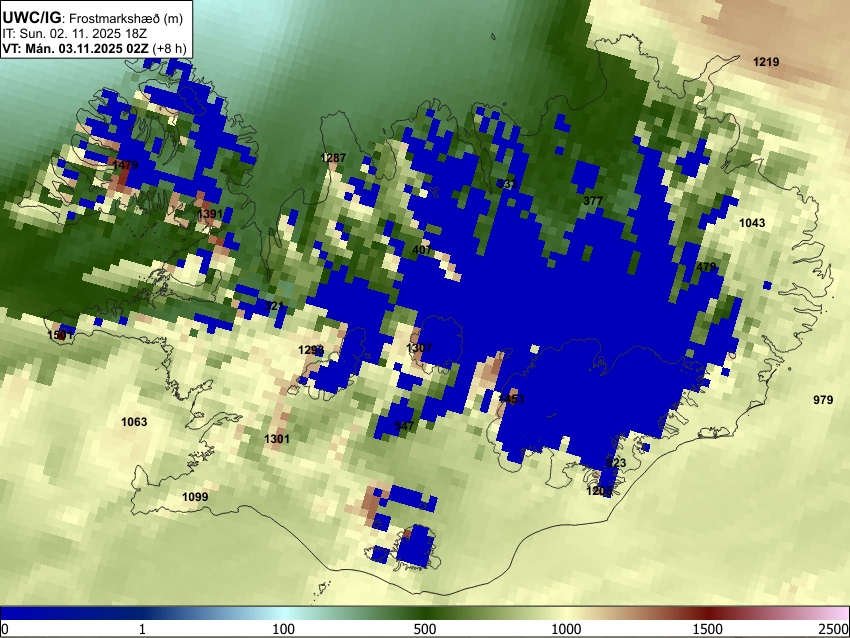
Task: Click the '1' tick label on the color scale
Action: click(142, 629)
